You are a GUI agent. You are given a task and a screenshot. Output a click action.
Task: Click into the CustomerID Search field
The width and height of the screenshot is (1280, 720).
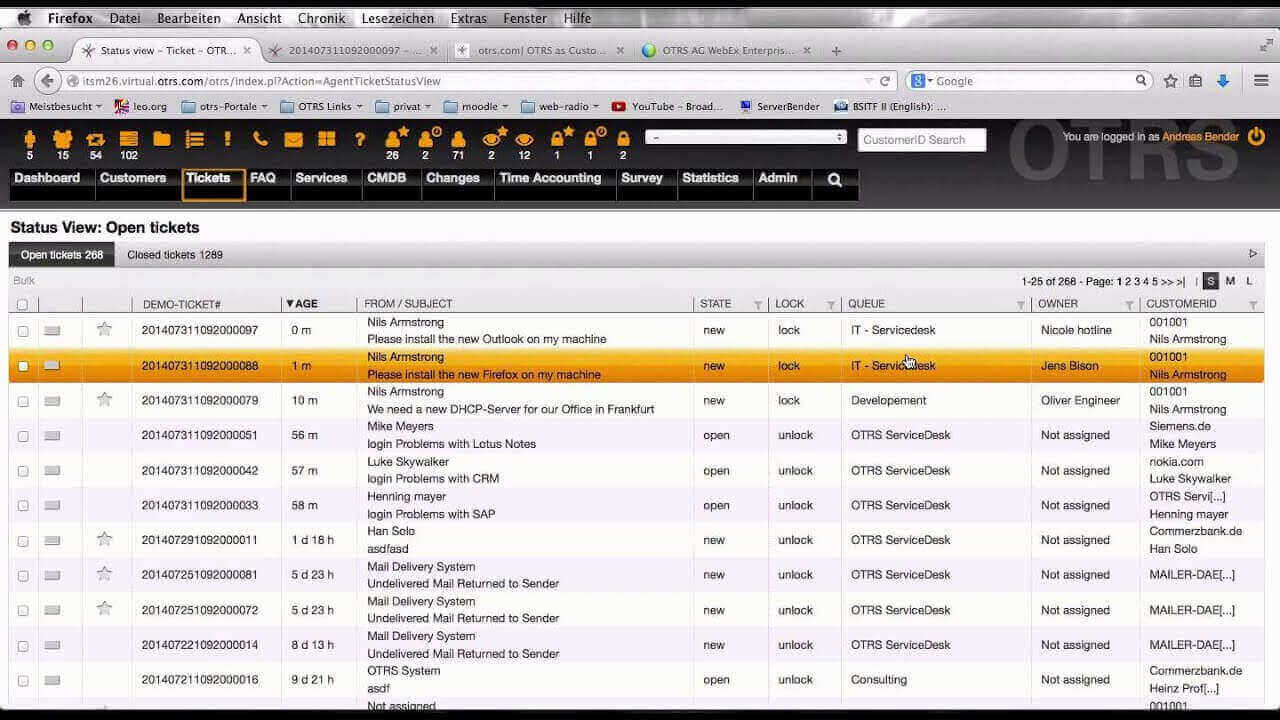coord(921,140)
